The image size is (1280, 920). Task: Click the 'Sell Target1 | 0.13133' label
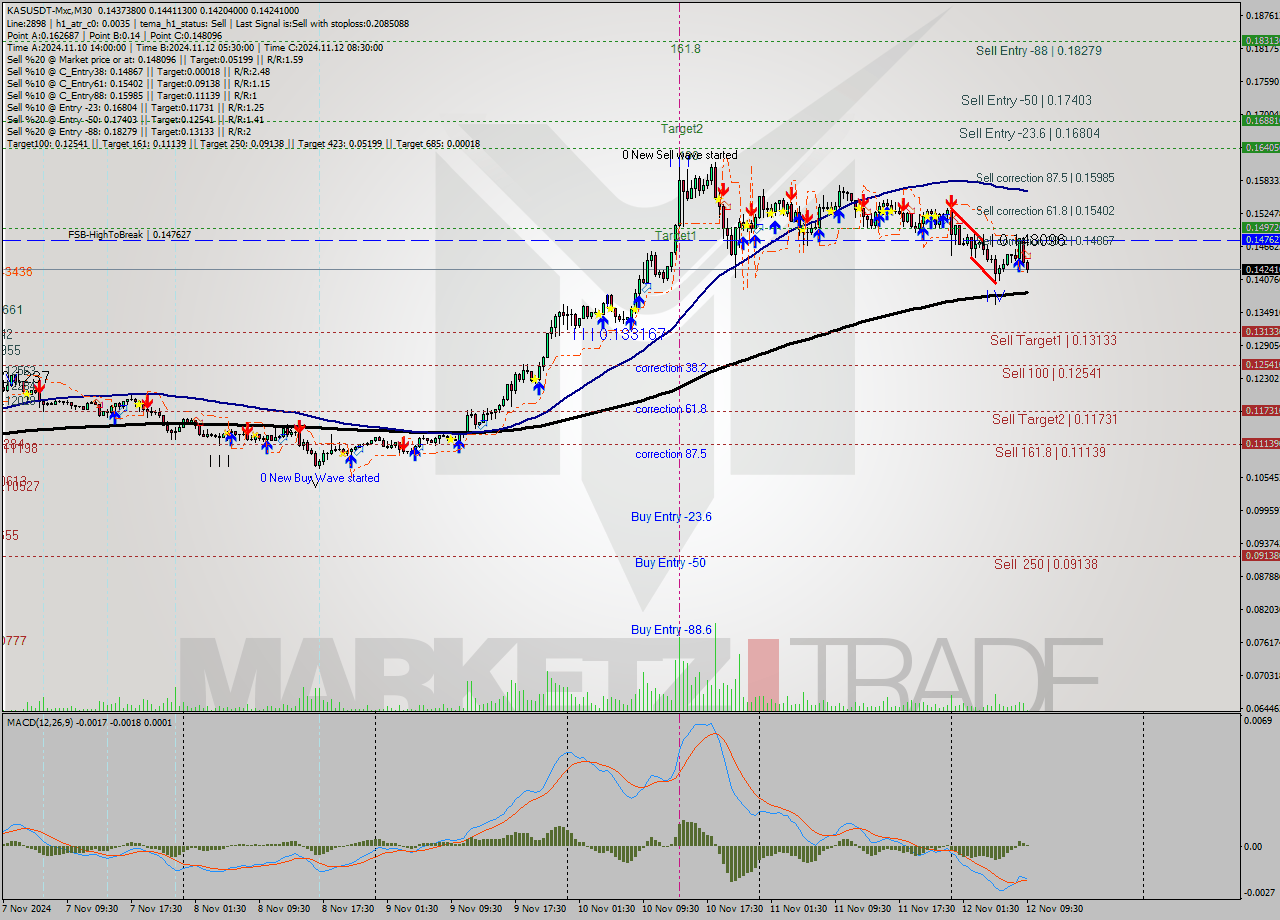coord(1053,340)
